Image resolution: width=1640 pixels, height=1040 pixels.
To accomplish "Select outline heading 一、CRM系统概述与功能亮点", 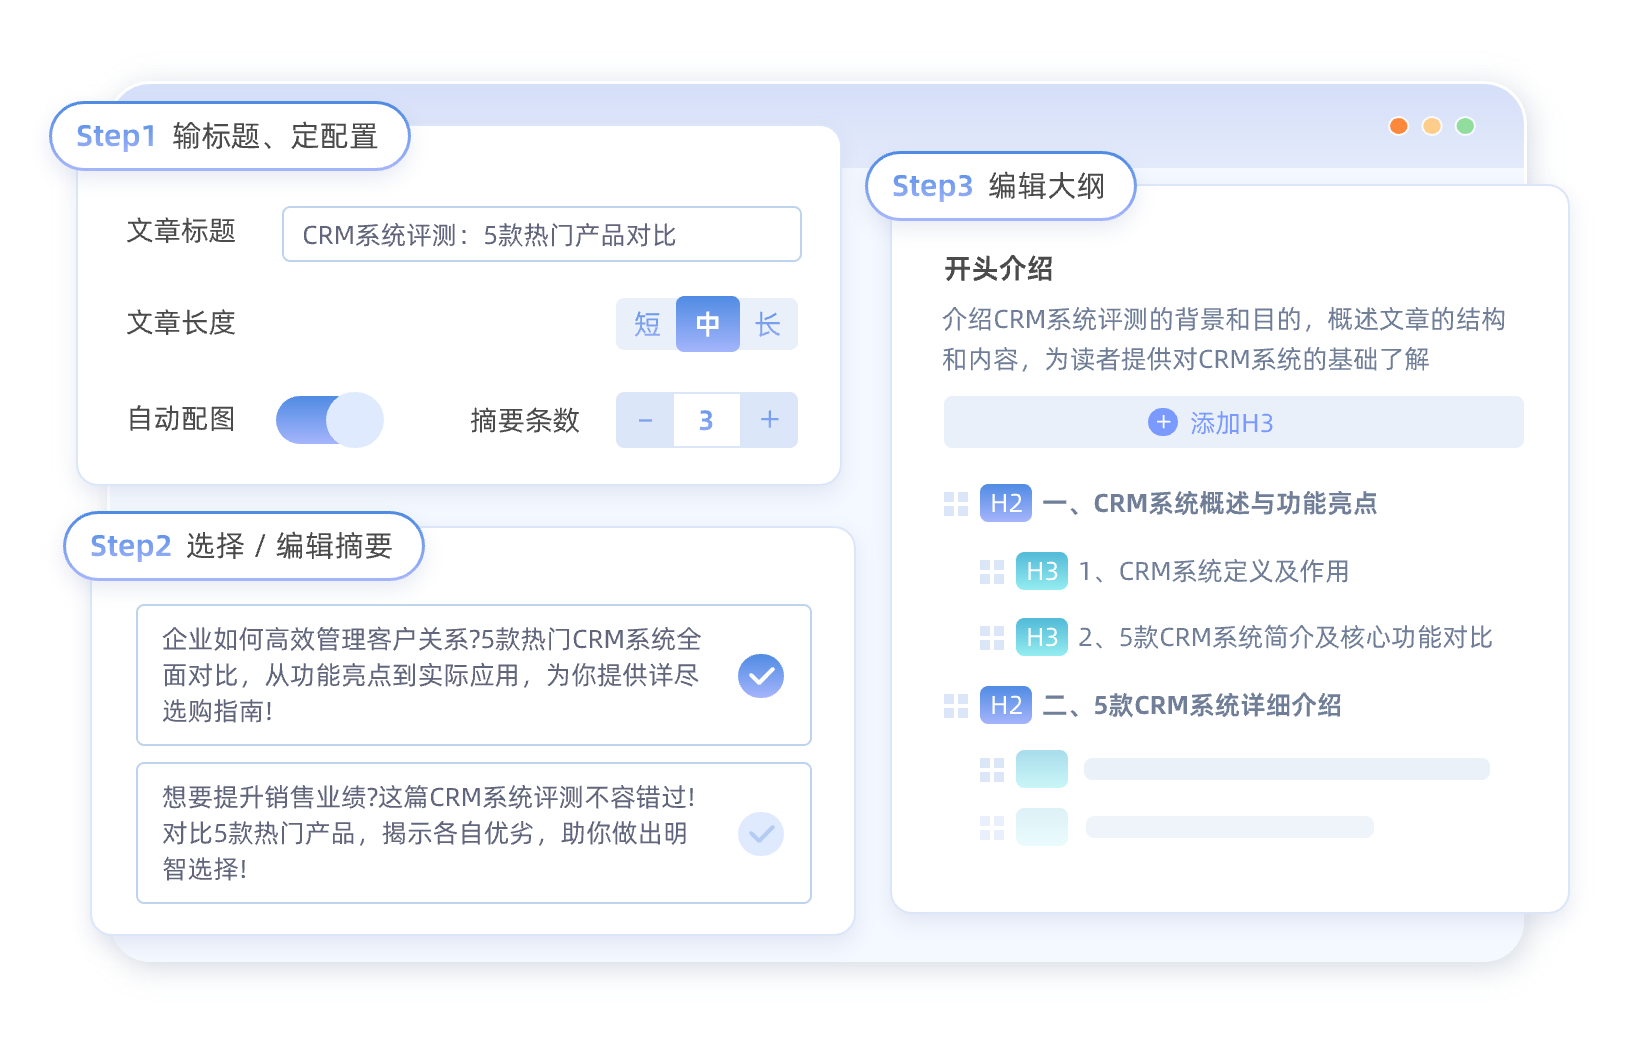I will pyautogui.click(x=1210, y=503).
